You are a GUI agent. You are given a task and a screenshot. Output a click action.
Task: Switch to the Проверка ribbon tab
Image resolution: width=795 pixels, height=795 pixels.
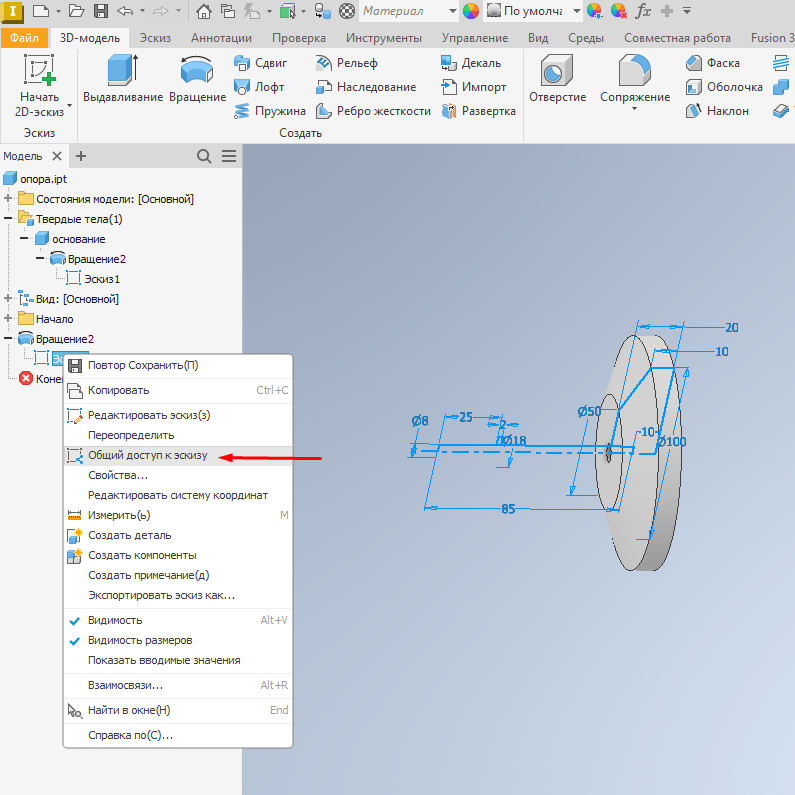(x=299, y=38)
